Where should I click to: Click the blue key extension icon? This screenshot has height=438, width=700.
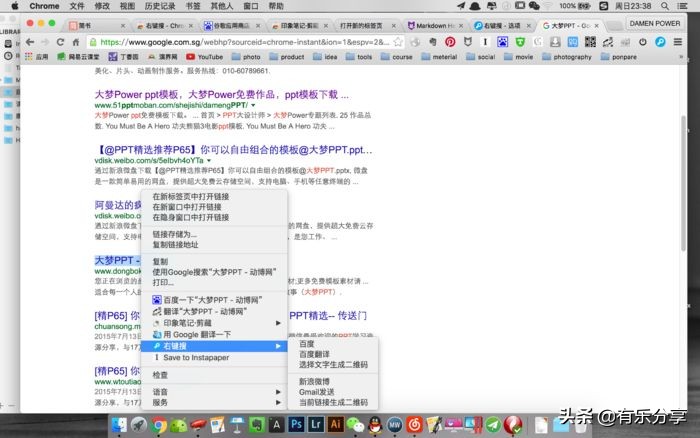pos(660,42)
